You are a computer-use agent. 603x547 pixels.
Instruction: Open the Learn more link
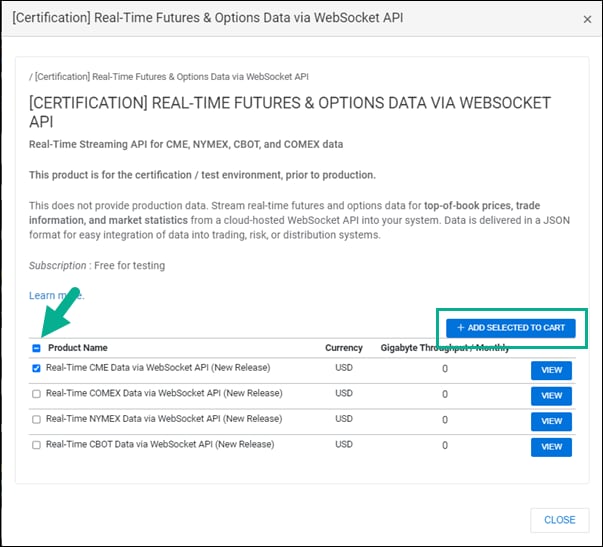[56, 296]
